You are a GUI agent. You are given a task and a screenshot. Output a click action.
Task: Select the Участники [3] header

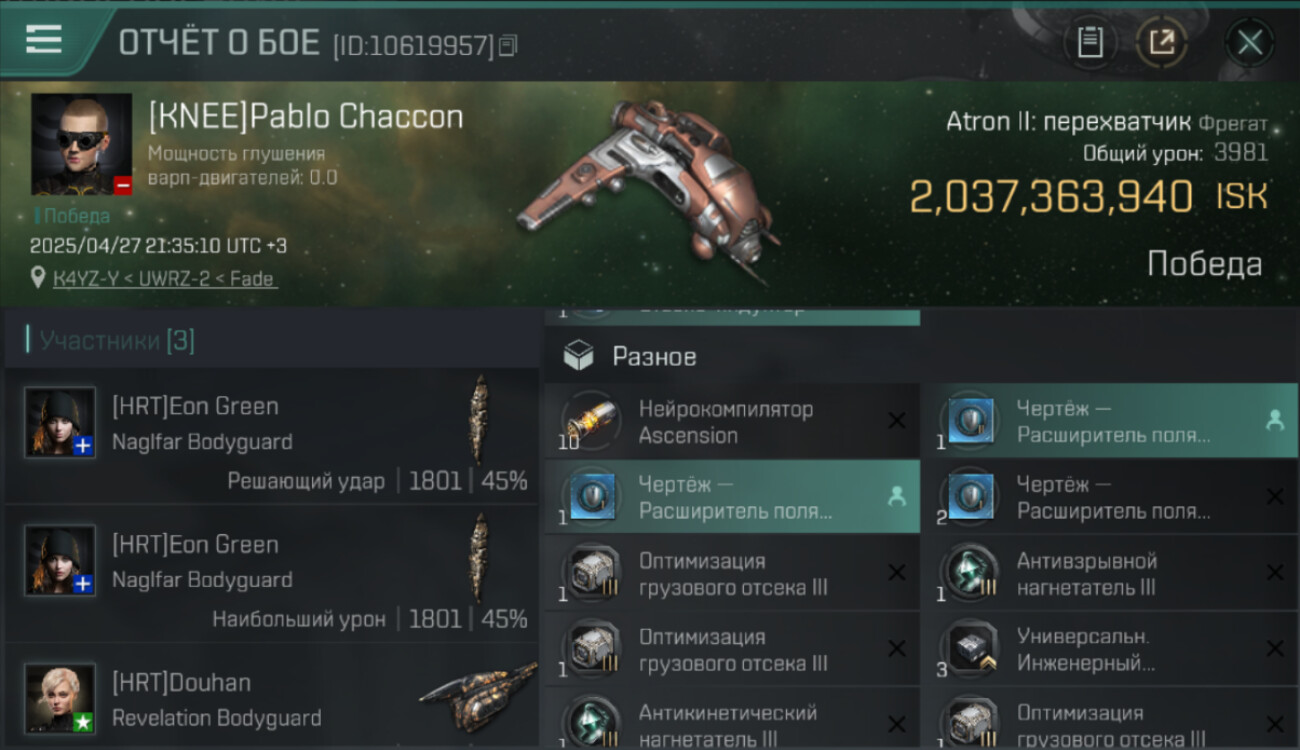[117, 341]
